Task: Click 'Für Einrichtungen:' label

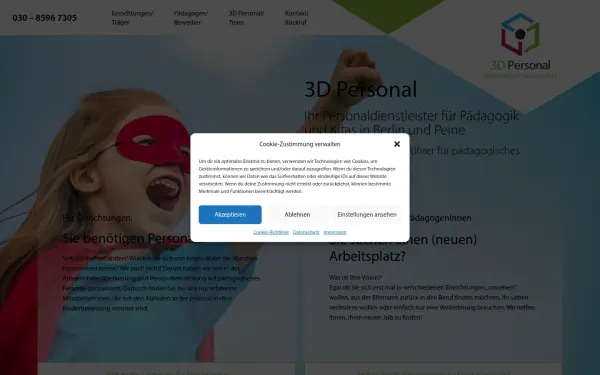Action: coord(97,218)
